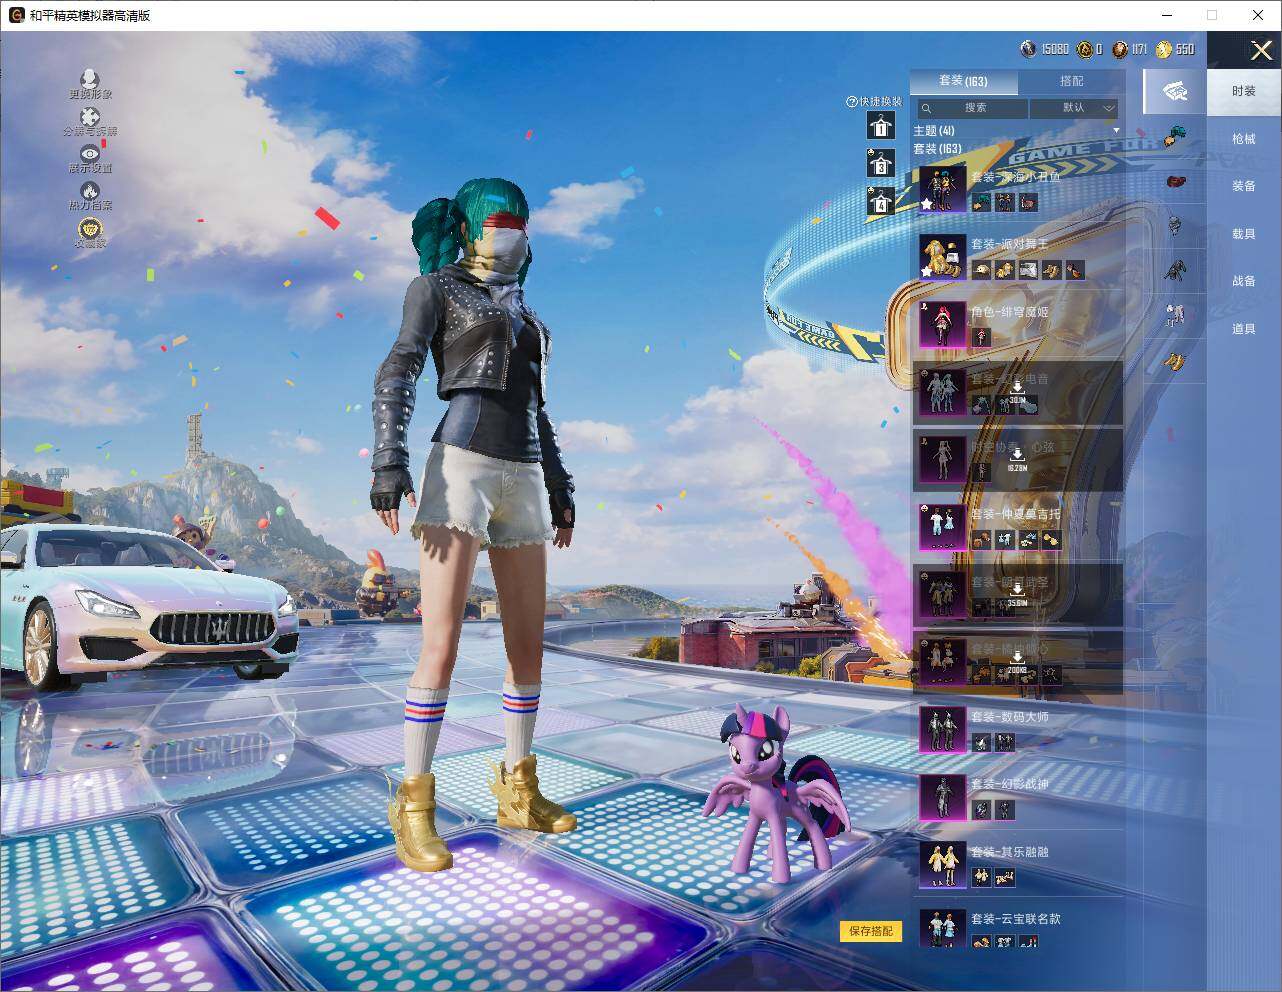Viewport: 1282px width, 992px height.
Task: Switch to the 套装(163) tab
Action: 963,82
